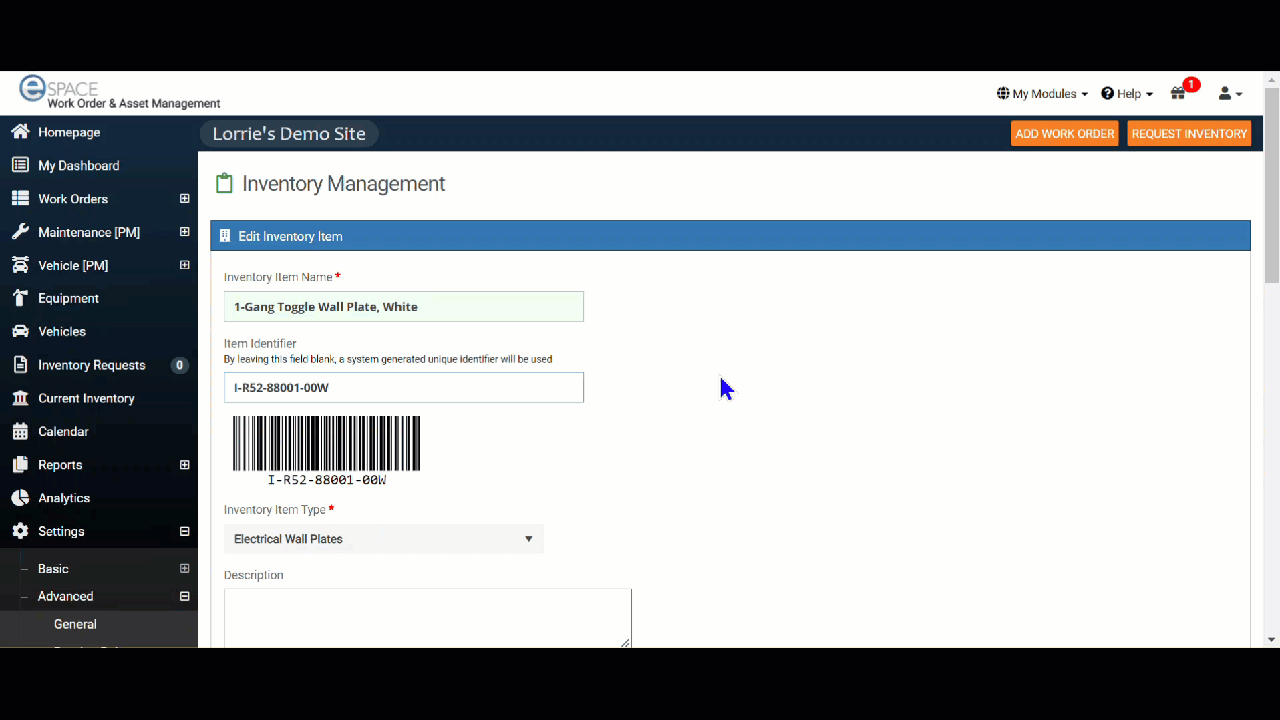Image resolution: width=1280 pixels, height=720 pixels.
Task: Click the Analytics pie chart icon
Action: 20,498
